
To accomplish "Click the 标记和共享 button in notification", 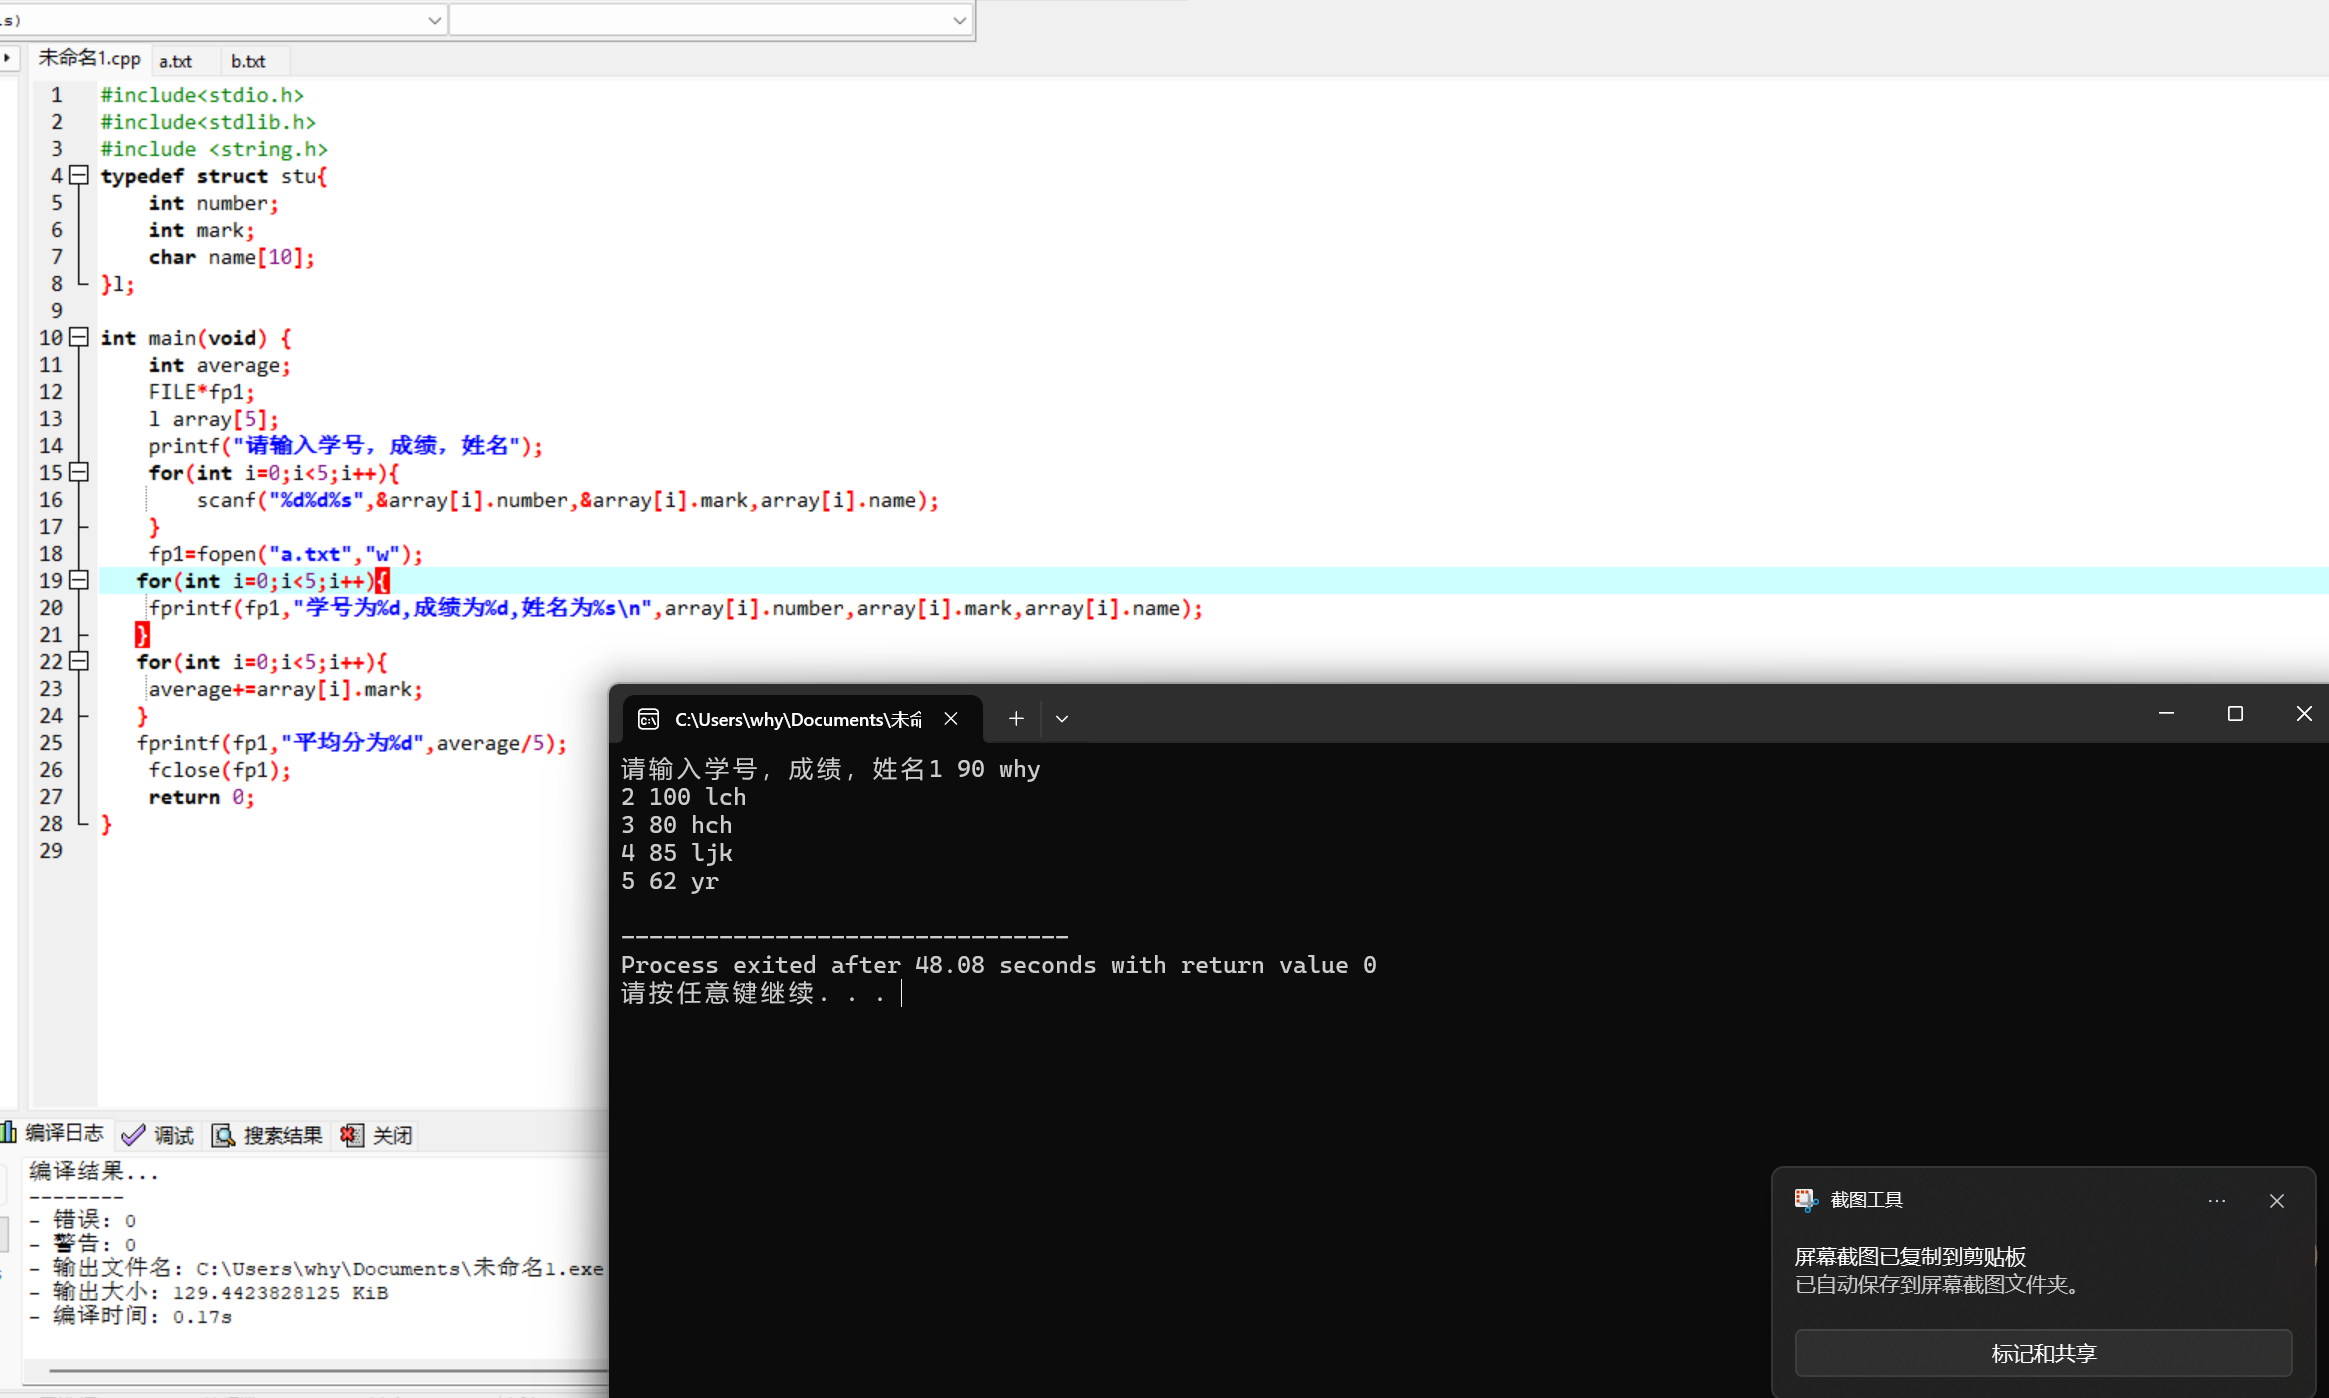I will point(2043,1353).
